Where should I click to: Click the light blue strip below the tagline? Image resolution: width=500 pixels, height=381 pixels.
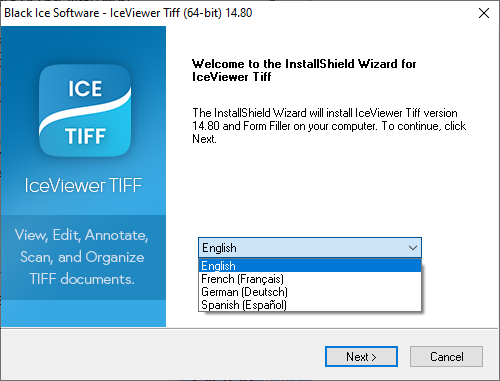click(83, 313)
